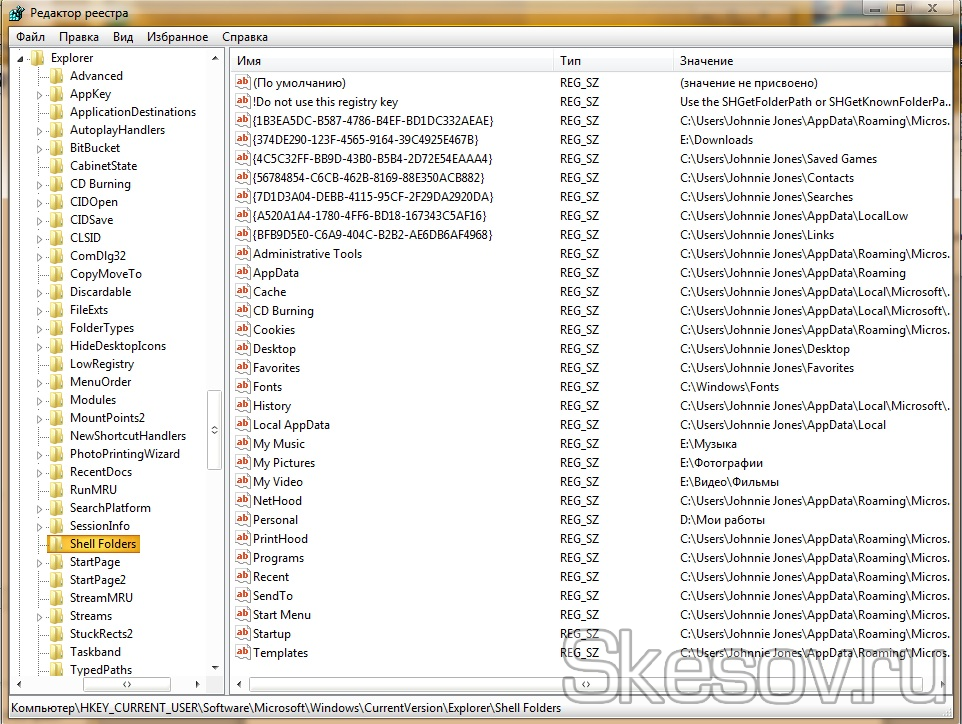Click folder icon beside TypedPaths key

(x=57, y=670)
